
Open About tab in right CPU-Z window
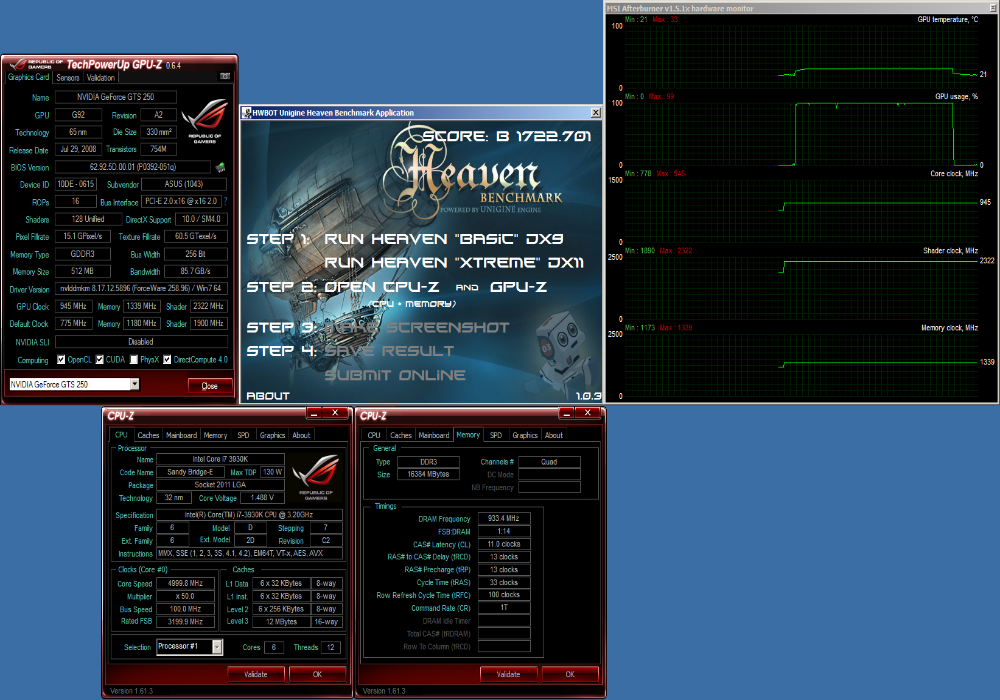(554, 435)
